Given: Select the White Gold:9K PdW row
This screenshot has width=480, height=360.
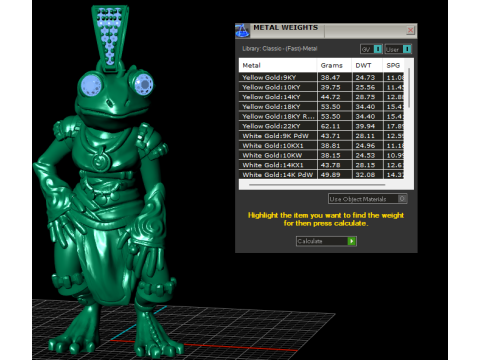Looking at the screenshot, I should click(x=321, y=136).
